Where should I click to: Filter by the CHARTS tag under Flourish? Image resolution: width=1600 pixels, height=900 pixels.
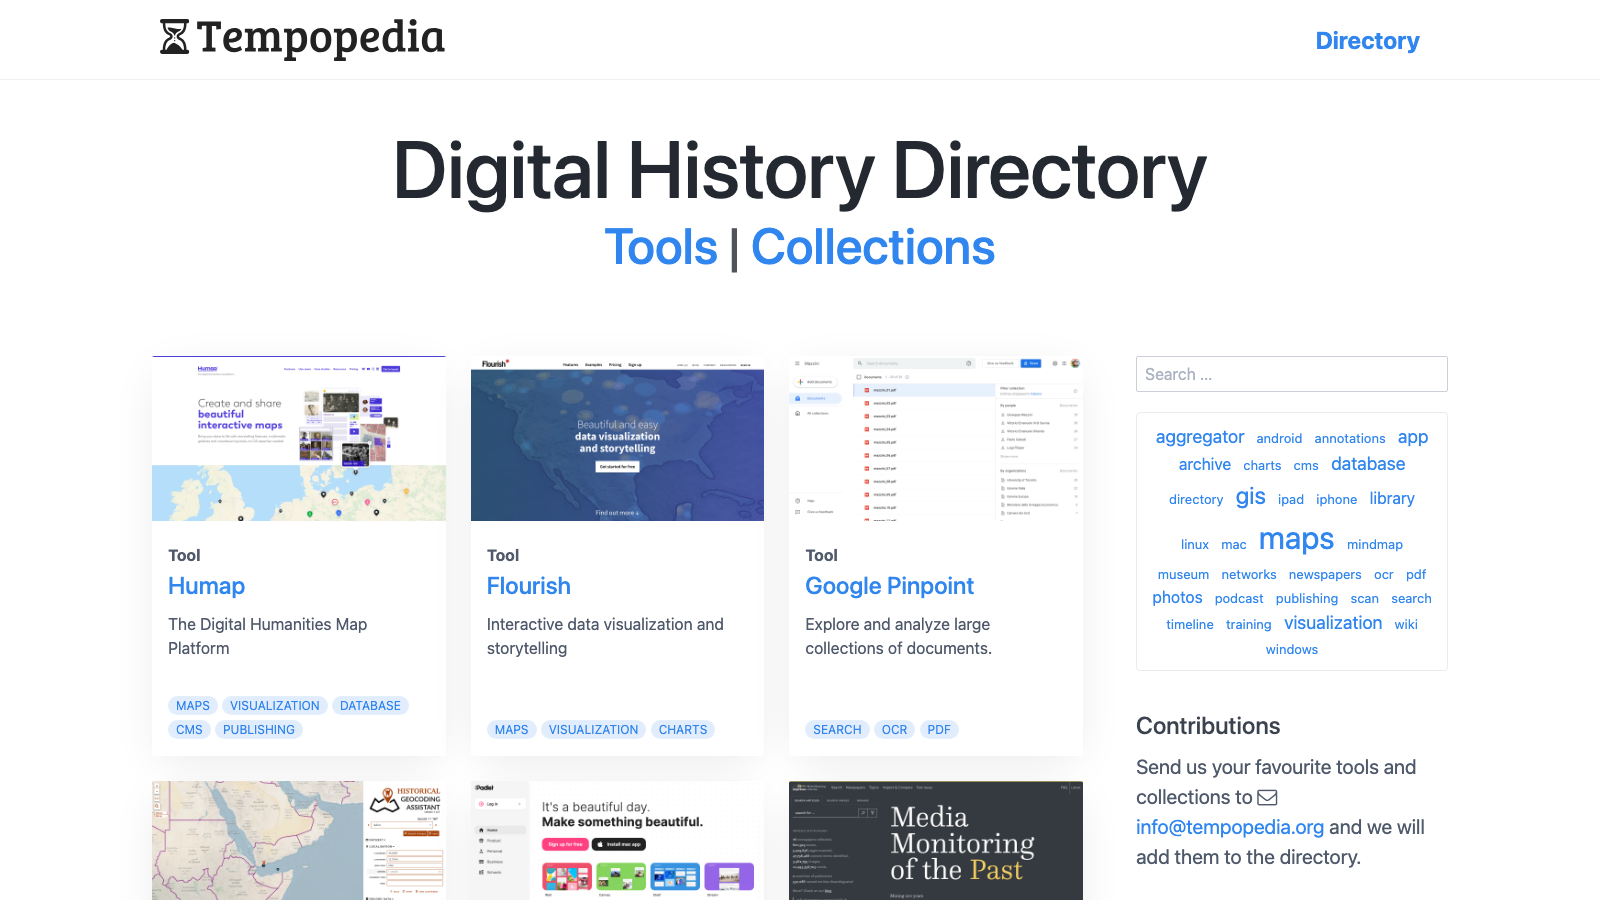pos(682,729)
